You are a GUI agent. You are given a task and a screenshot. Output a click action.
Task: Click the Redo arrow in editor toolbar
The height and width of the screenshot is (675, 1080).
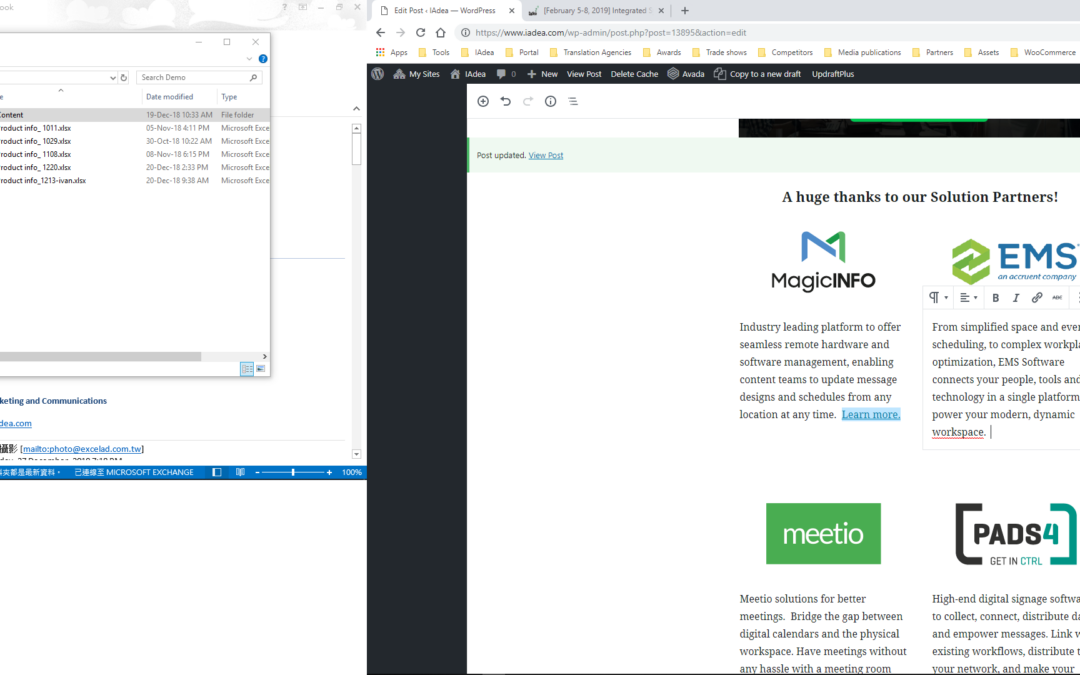click(528, 101)
